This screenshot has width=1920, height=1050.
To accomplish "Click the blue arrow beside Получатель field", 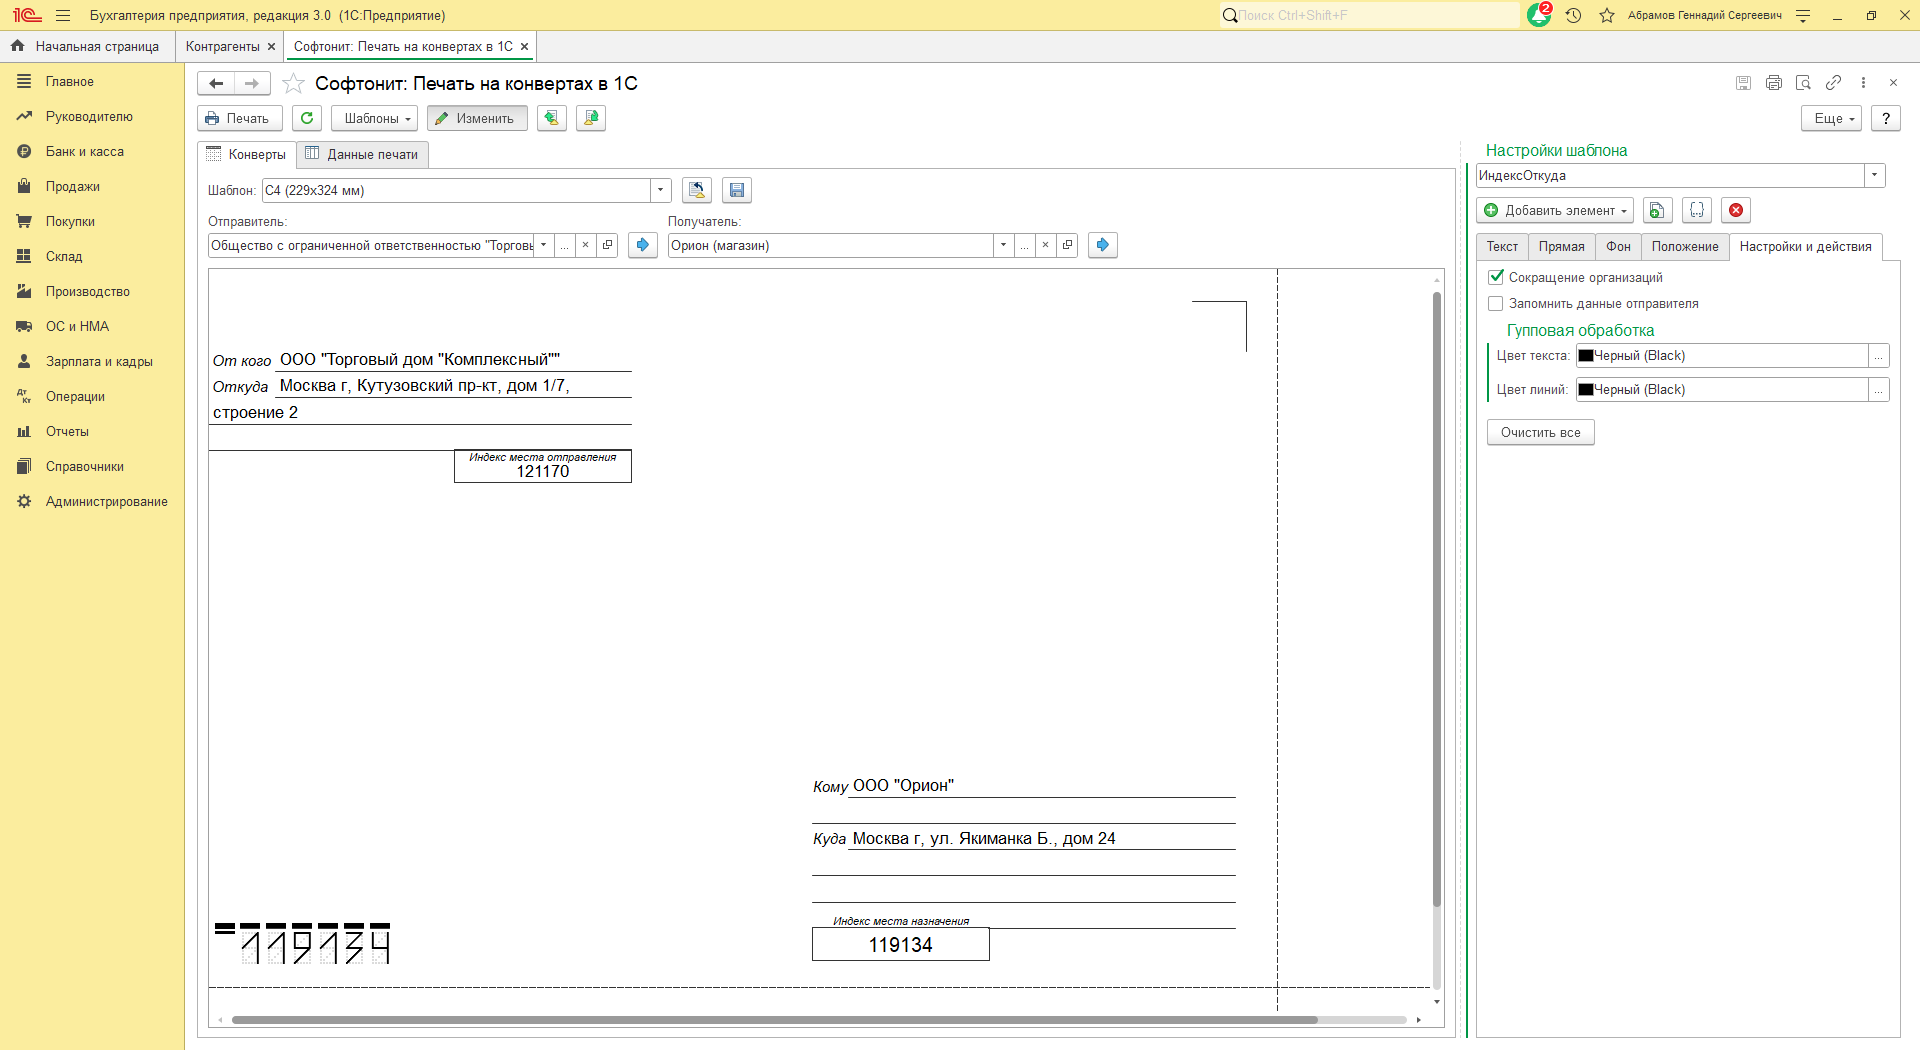I will [1102, 245].
